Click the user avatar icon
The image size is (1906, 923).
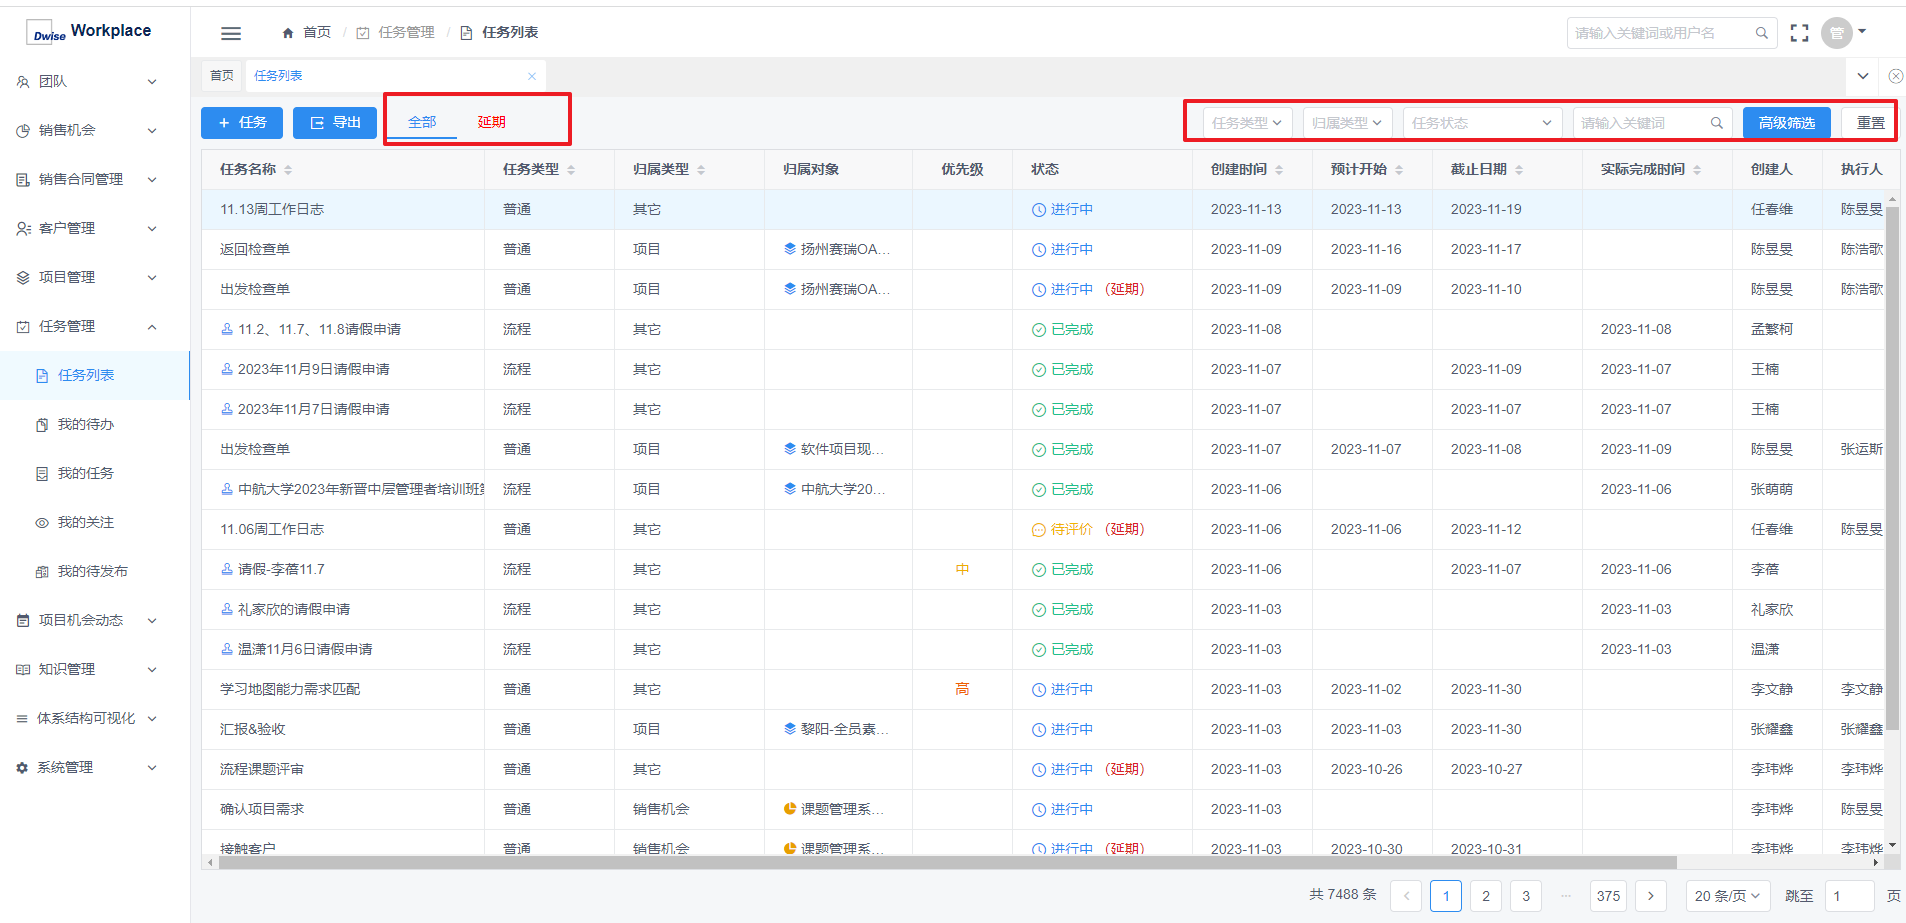[x=1836, y=33]
